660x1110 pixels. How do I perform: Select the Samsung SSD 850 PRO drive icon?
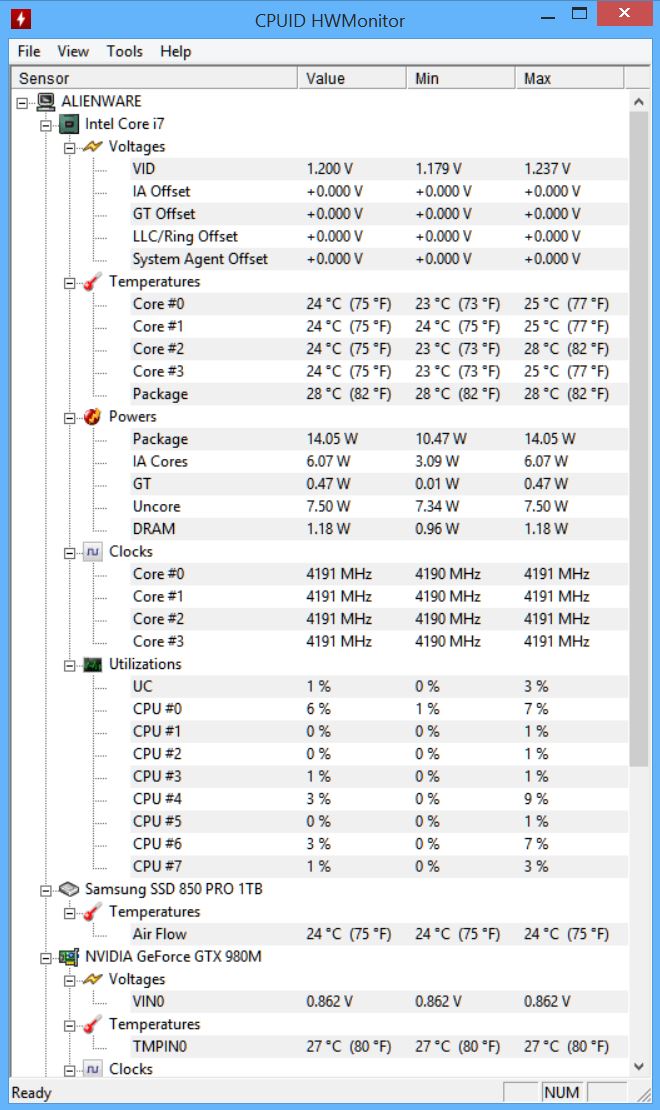click(69, 889)
